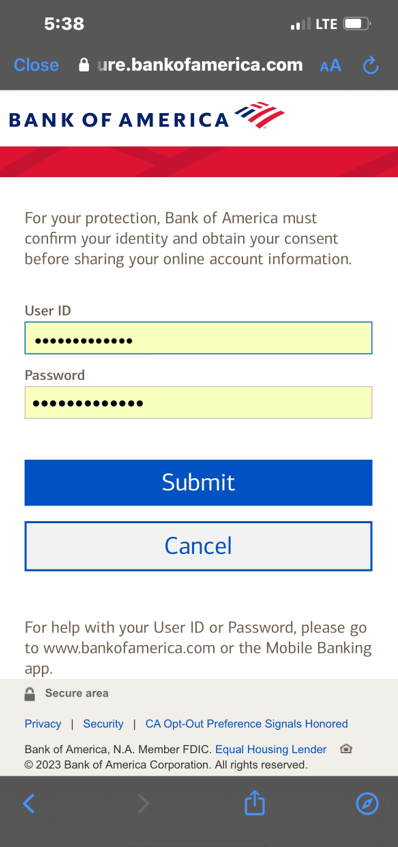Submit the login form
Viewport: 398px width, 847px height.
tap(198, 482)
